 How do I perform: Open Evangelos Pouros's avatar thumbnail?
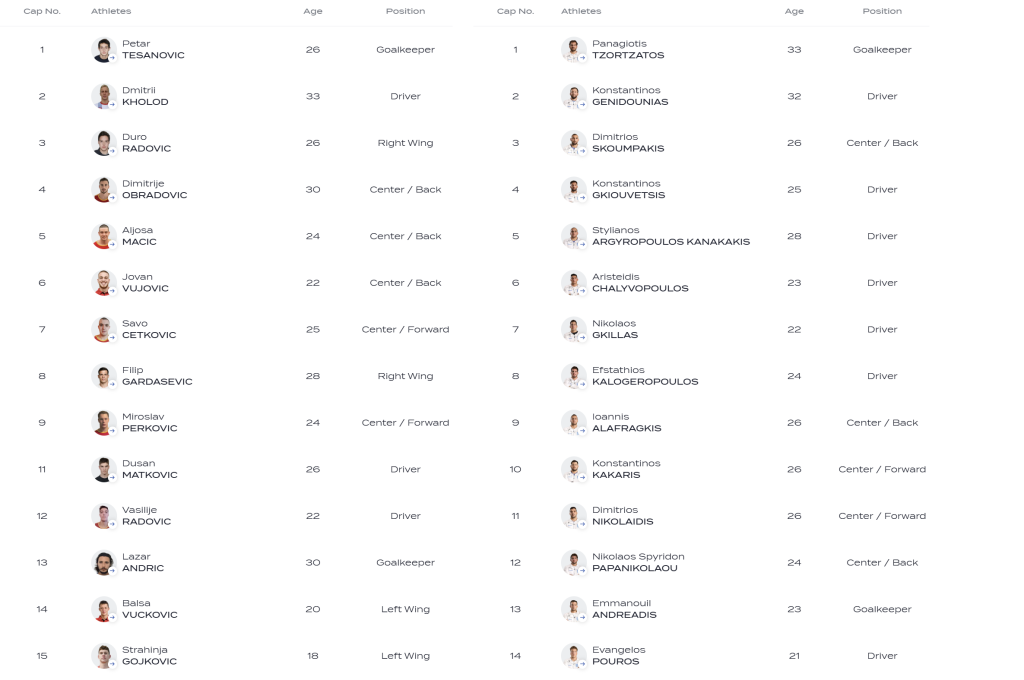573,656
